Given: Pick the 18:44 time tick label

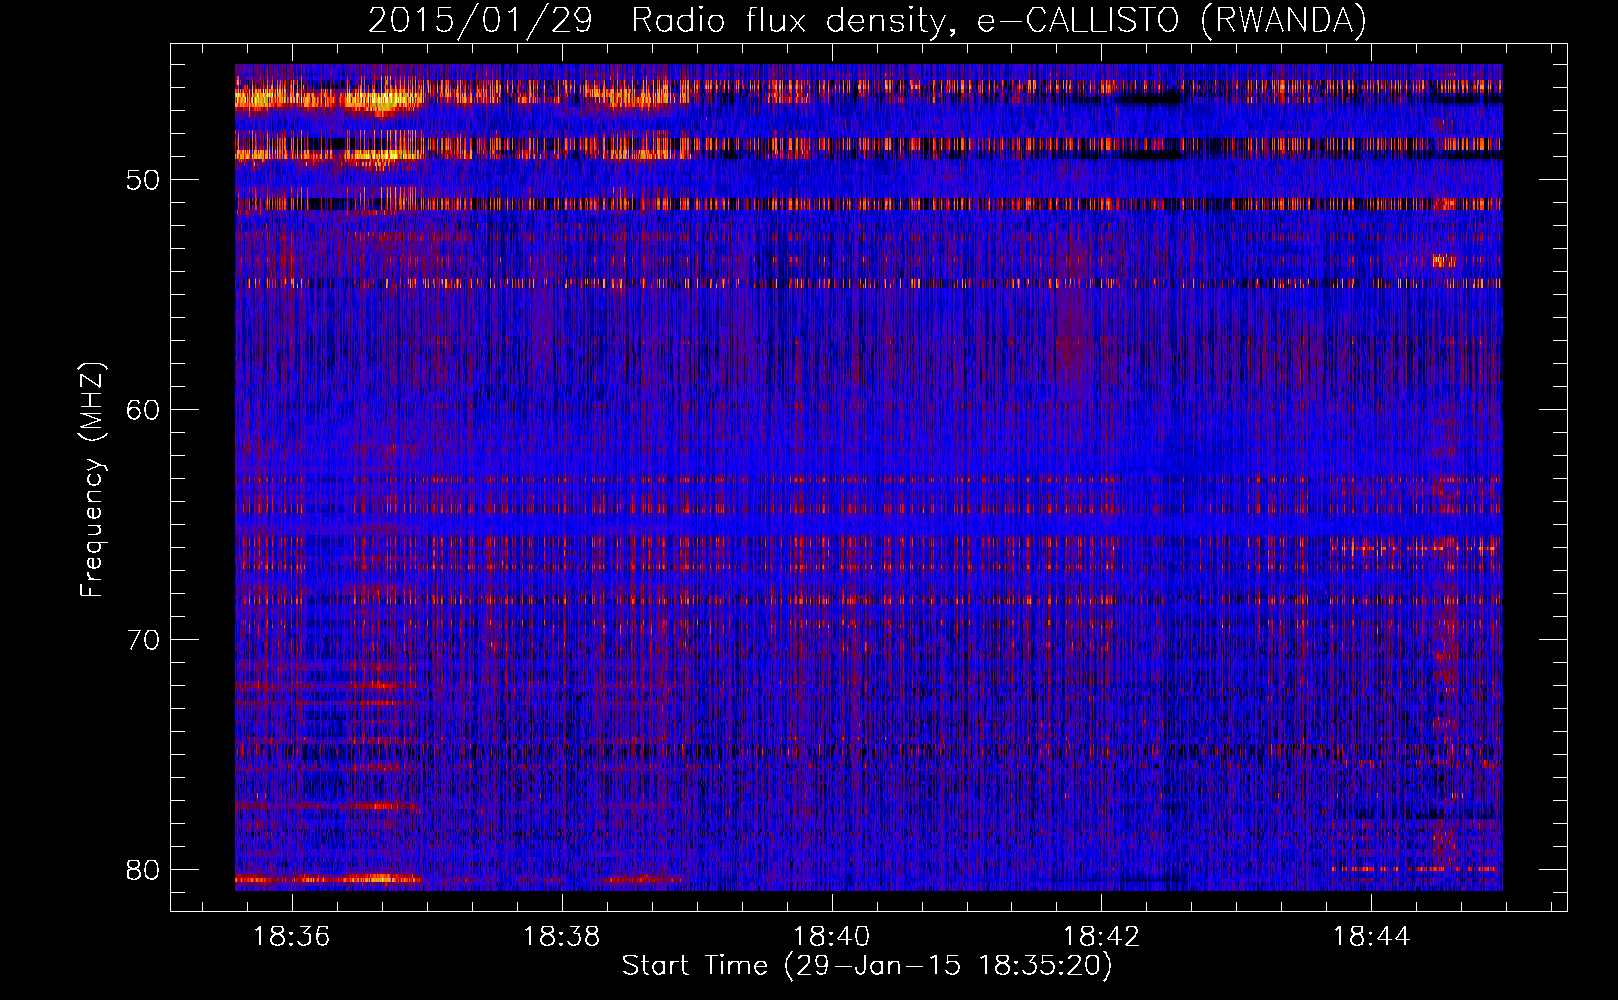Looking at the screenshot, I should point(1371,936).
